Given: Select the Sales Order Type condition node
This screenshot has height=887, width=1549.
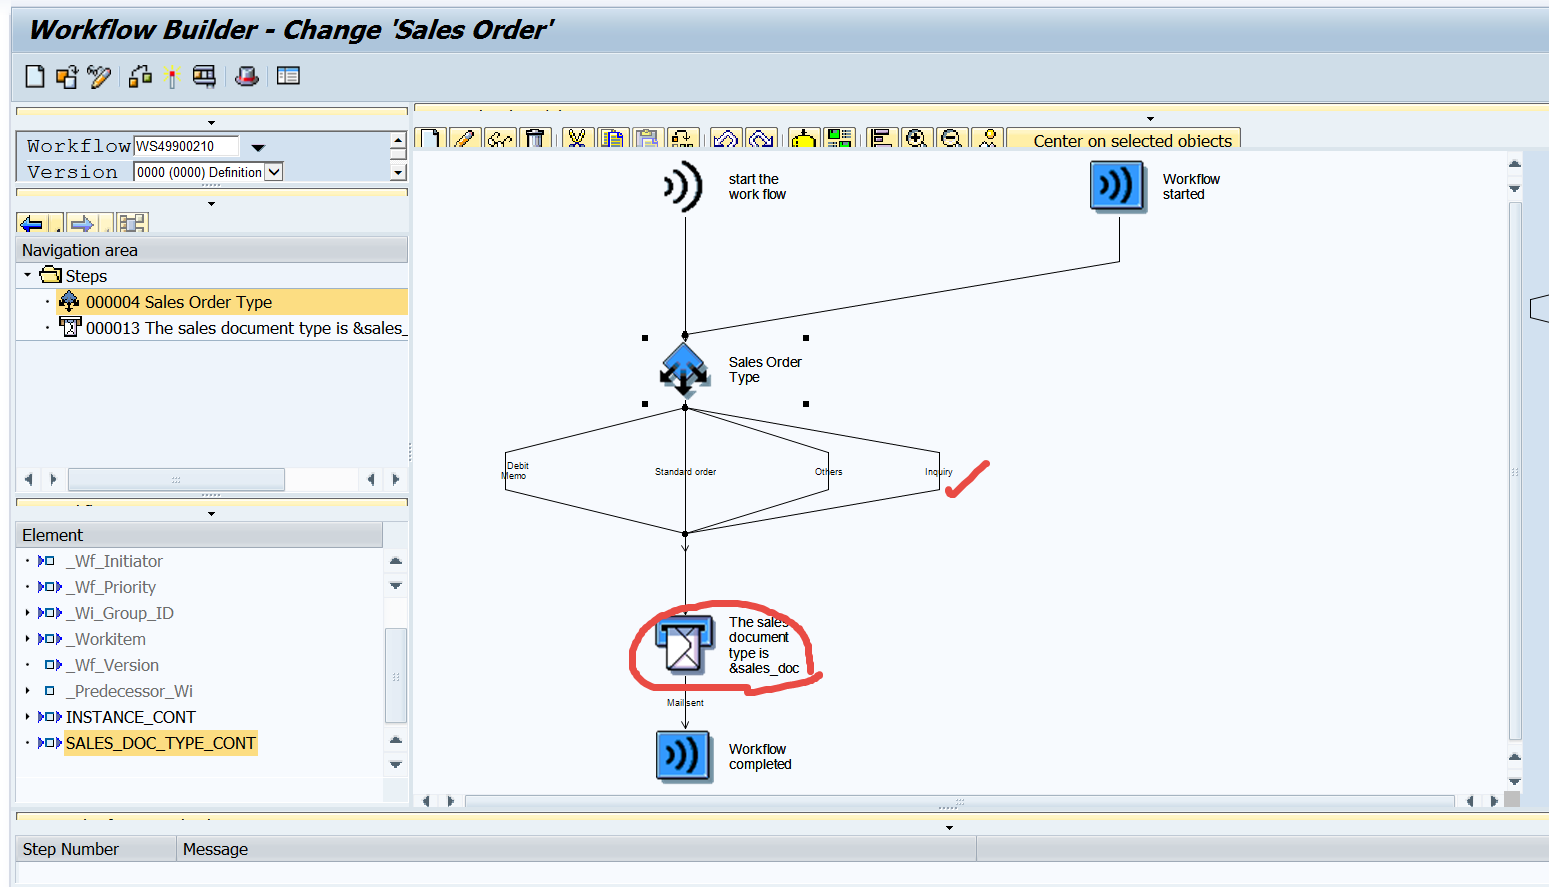Looking at the screenshot, I should tap(684, 369).
